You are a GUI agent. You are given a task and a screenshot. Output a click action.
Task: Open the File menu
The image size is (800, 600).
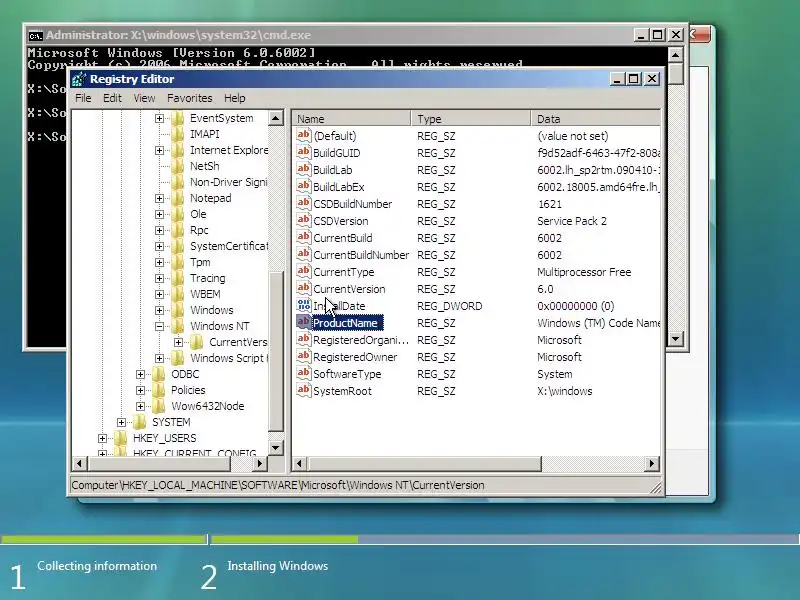[83, 98]
